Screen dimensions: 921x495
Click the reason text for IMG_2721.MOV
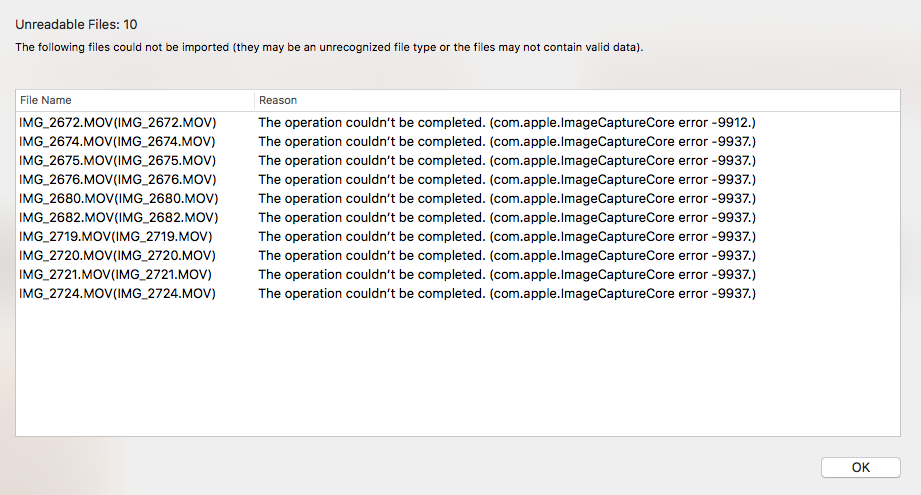507,274
